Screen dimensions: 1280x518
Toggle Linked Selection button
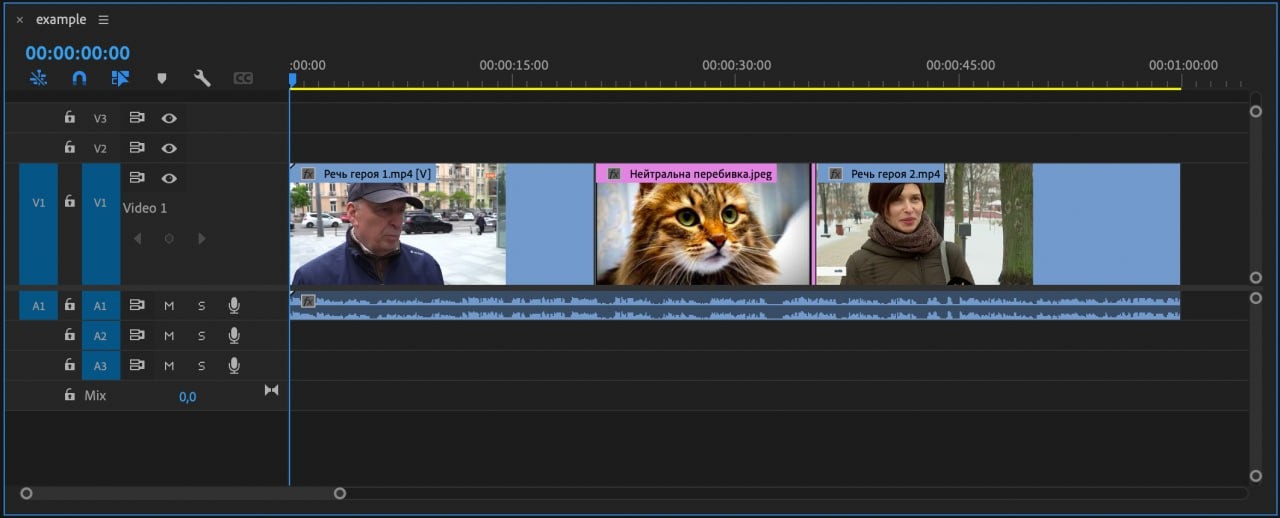[x=121, y=78]
